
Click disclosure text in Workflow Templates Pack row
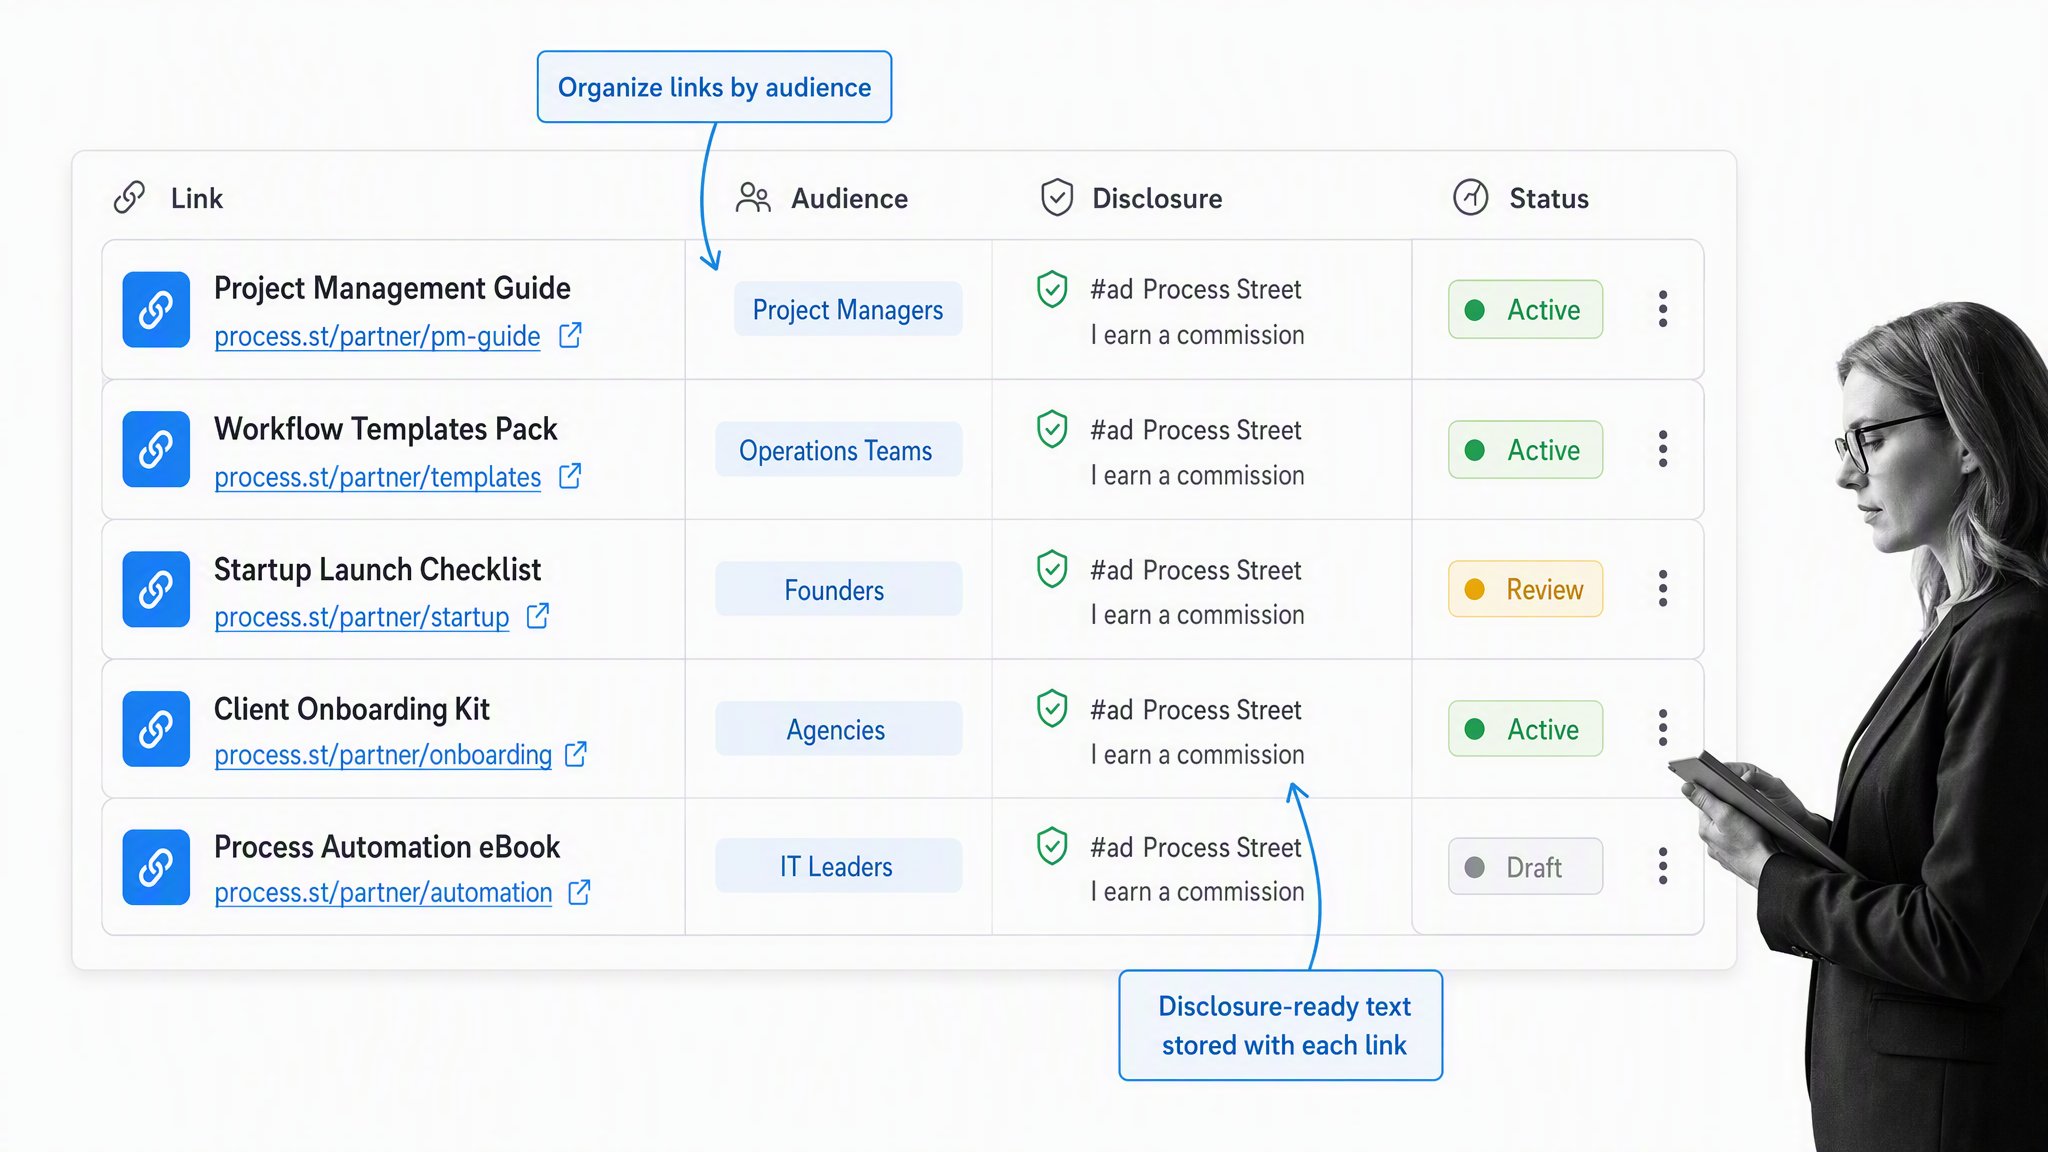tap(1197, 452)
